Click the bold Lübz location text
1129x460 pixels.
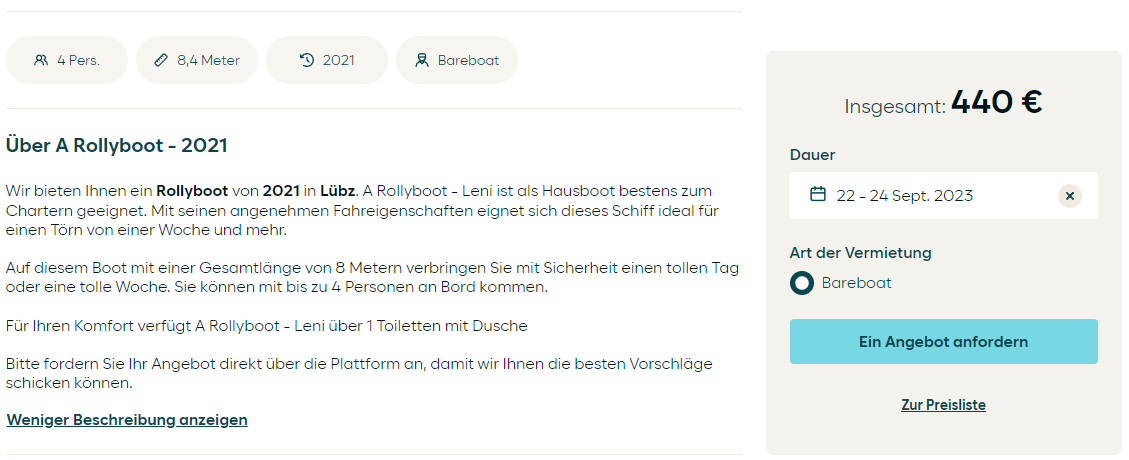click(x=338, y=191)
